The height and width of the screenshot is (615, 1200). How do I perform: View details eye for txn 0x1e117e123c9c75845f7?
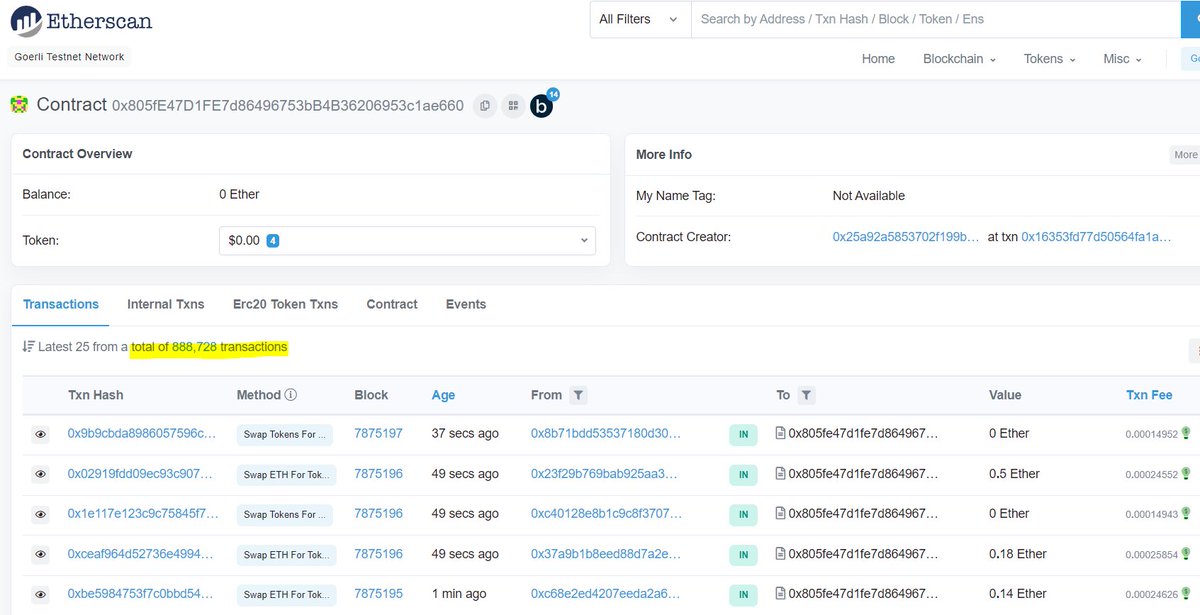[x=41, y=514]
